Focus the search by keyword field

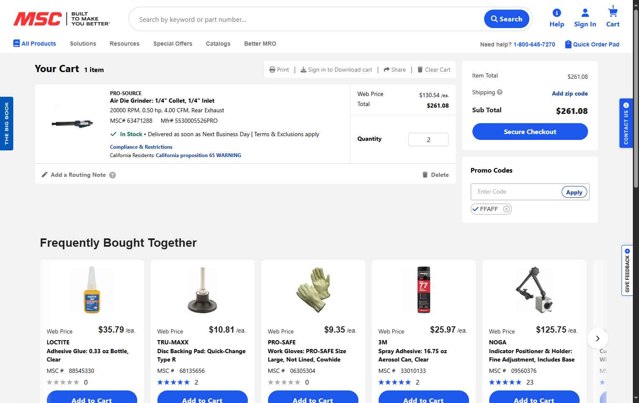point(307,19)
